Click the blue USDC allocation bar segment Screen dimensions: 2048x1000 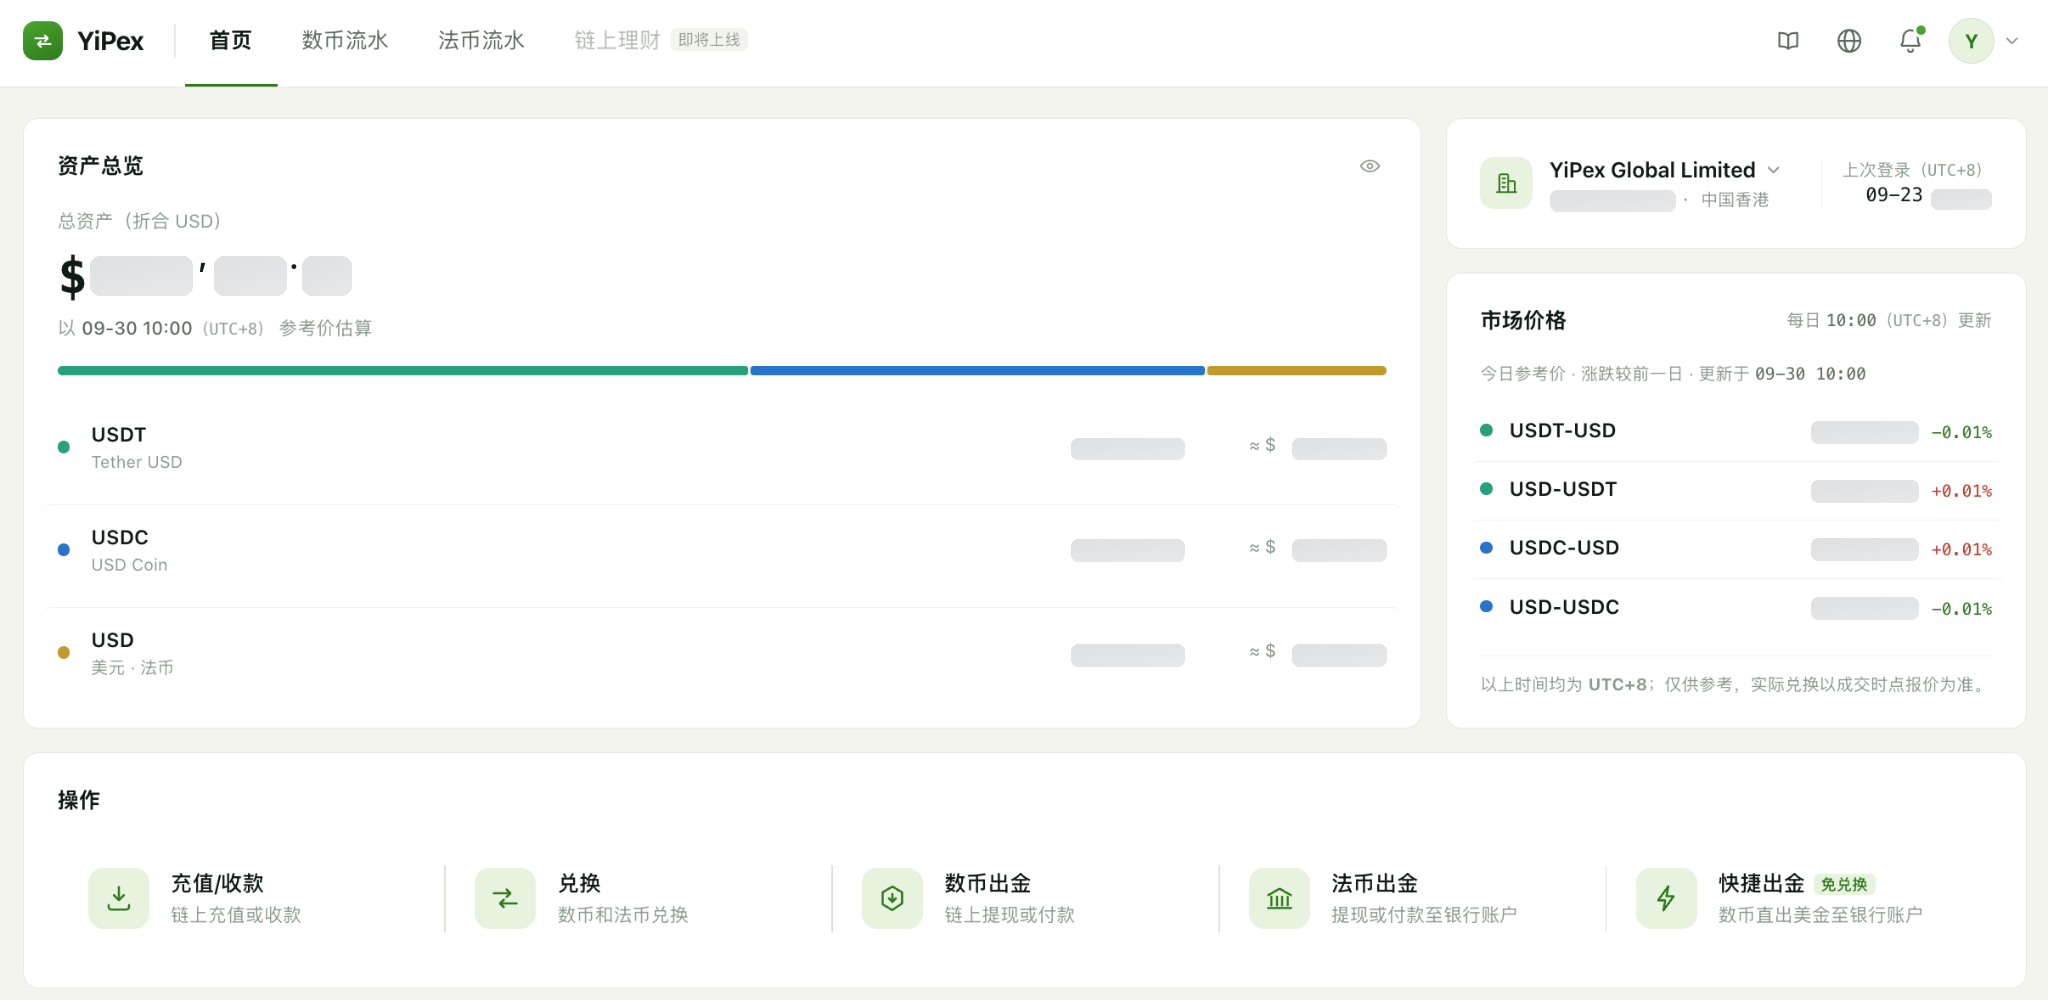(x=977, y=371)
